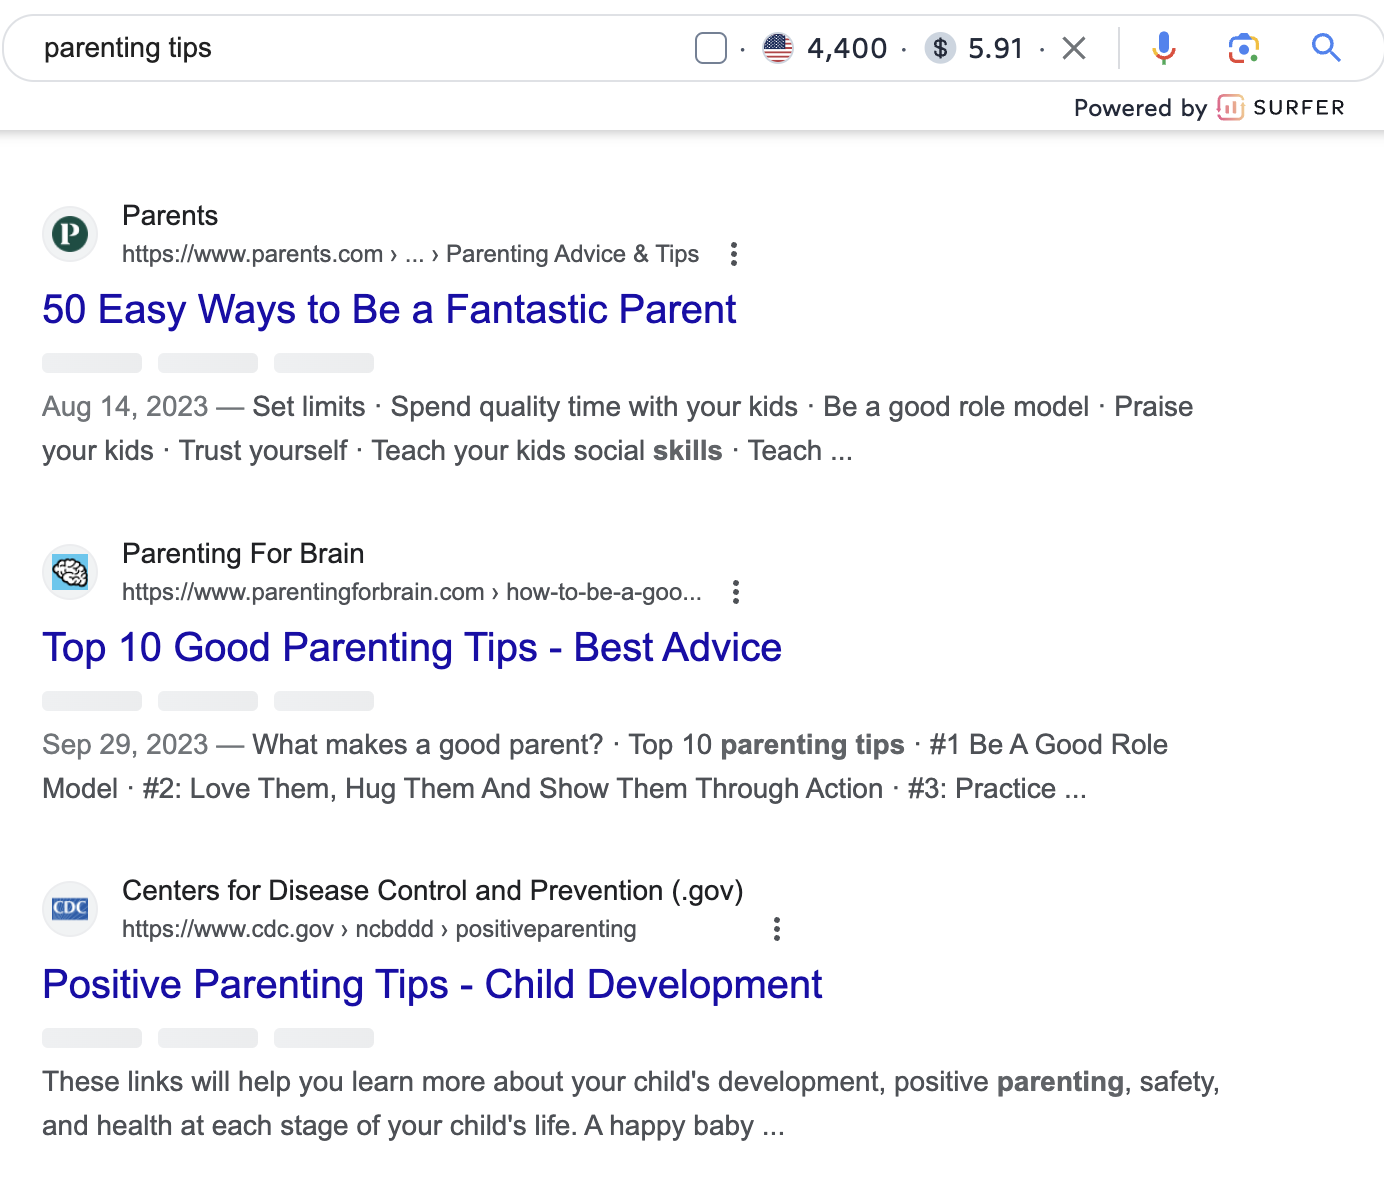
Task: Click the 'Parenting For Brain' site name
Action: (243, 554)
